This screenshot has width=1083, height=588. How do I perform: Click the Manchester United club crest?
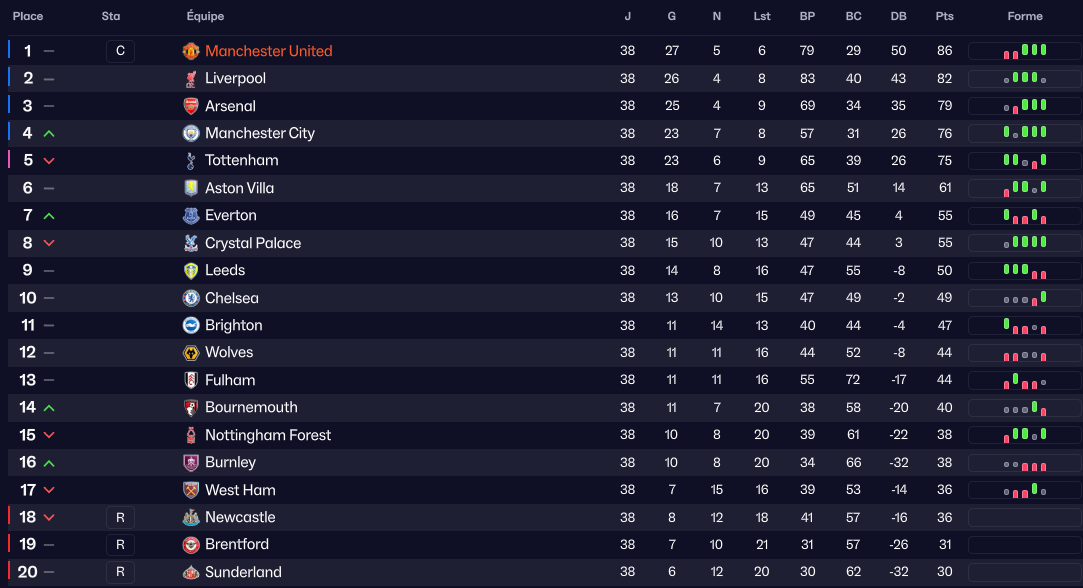click(191, 51)
